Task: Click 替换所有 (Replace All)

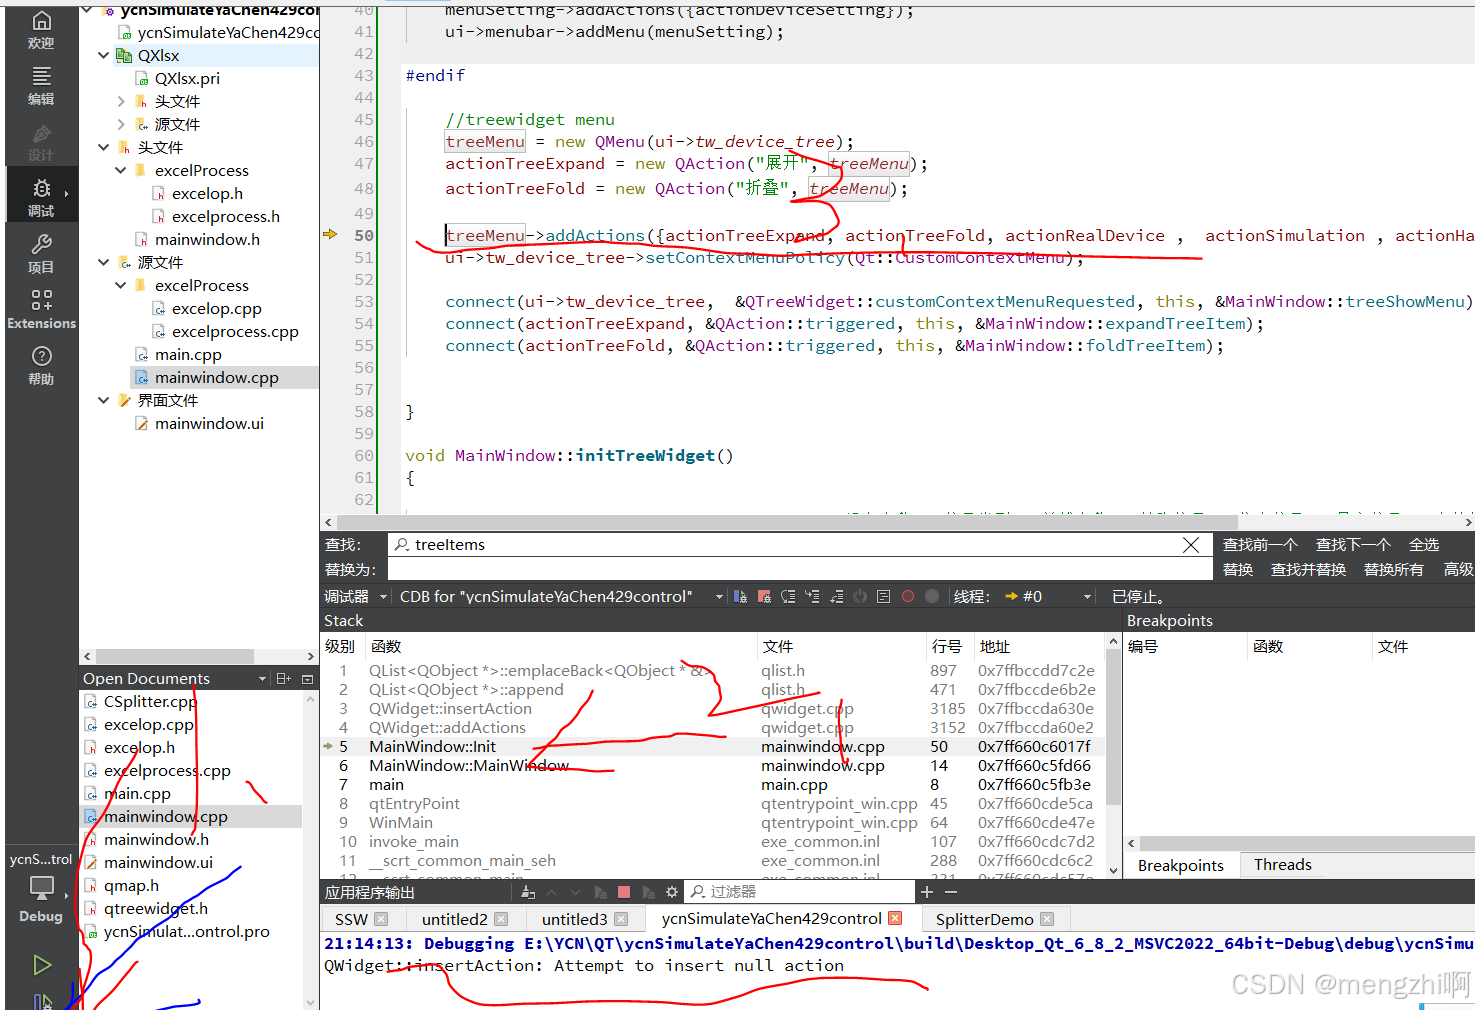Action: click(1393, 570)
